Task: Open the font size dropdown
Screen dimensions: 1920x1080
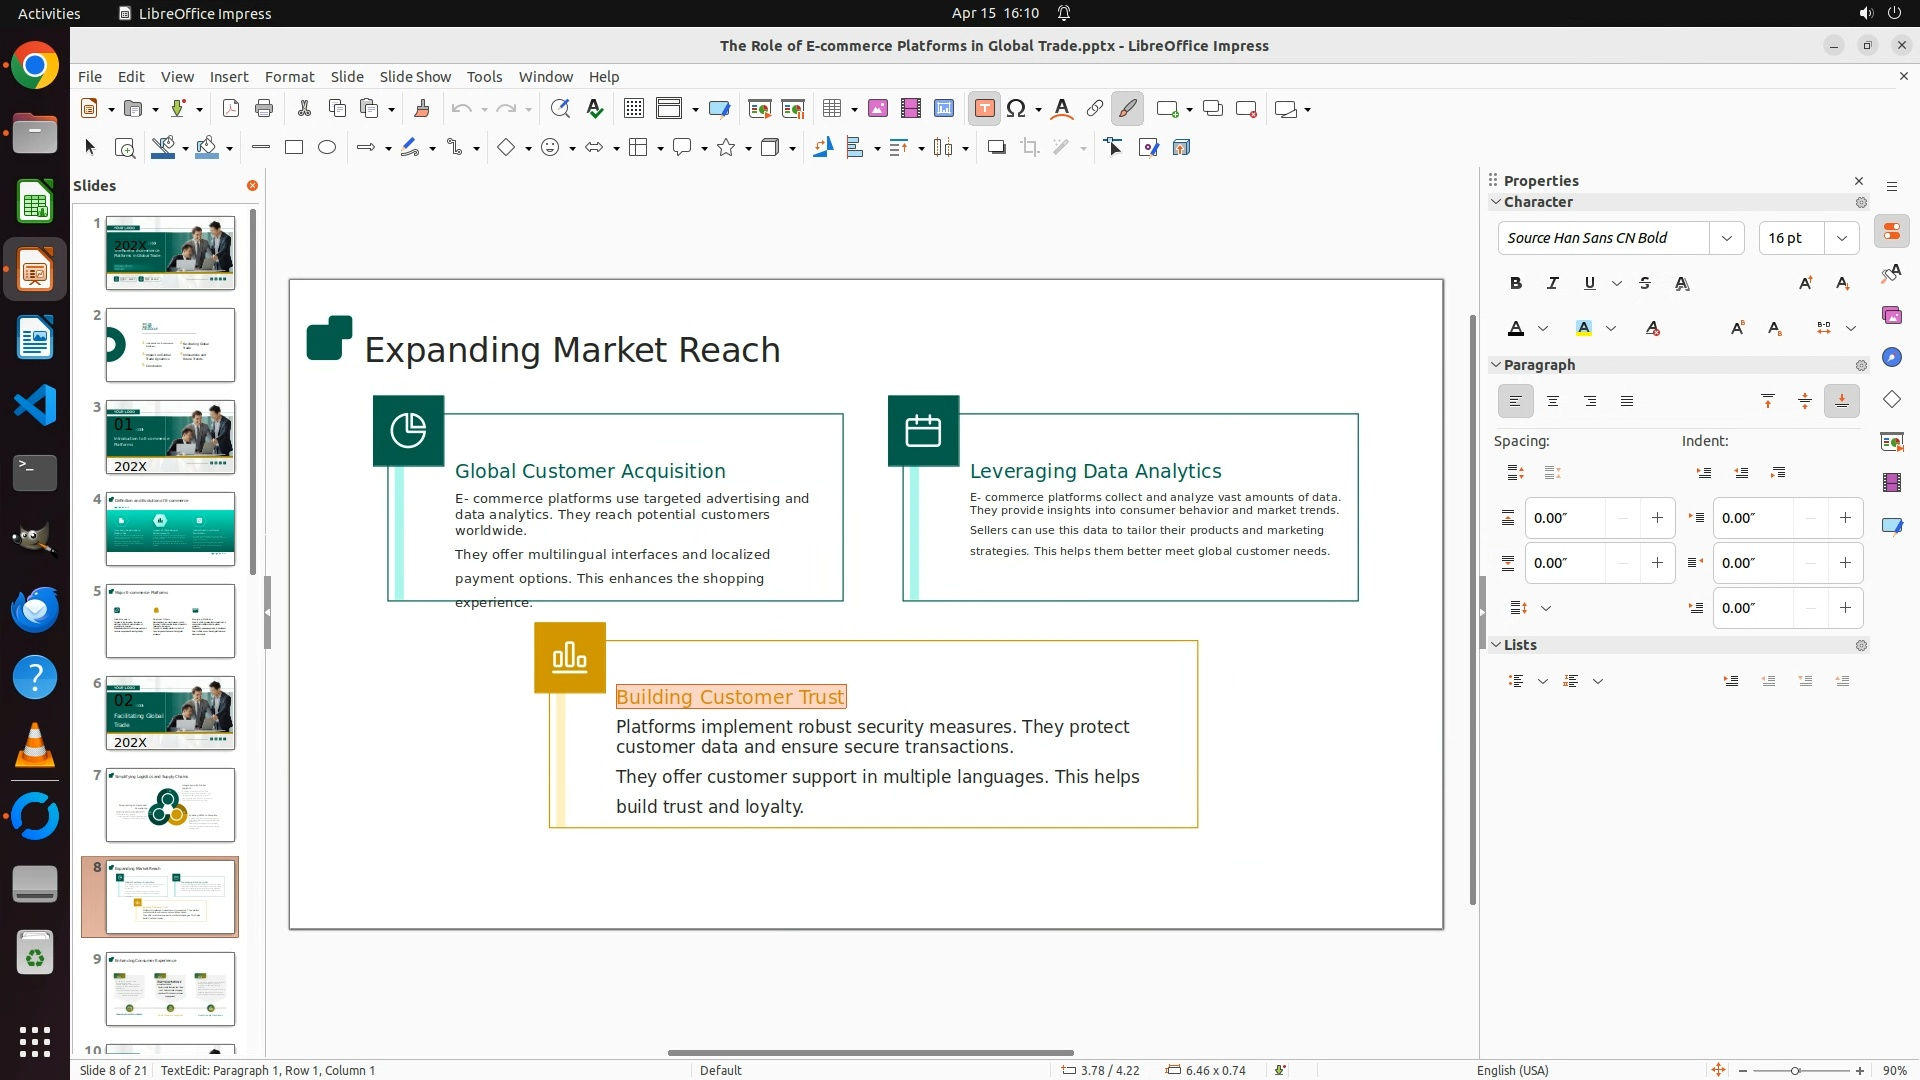Action: [1841, 238]
